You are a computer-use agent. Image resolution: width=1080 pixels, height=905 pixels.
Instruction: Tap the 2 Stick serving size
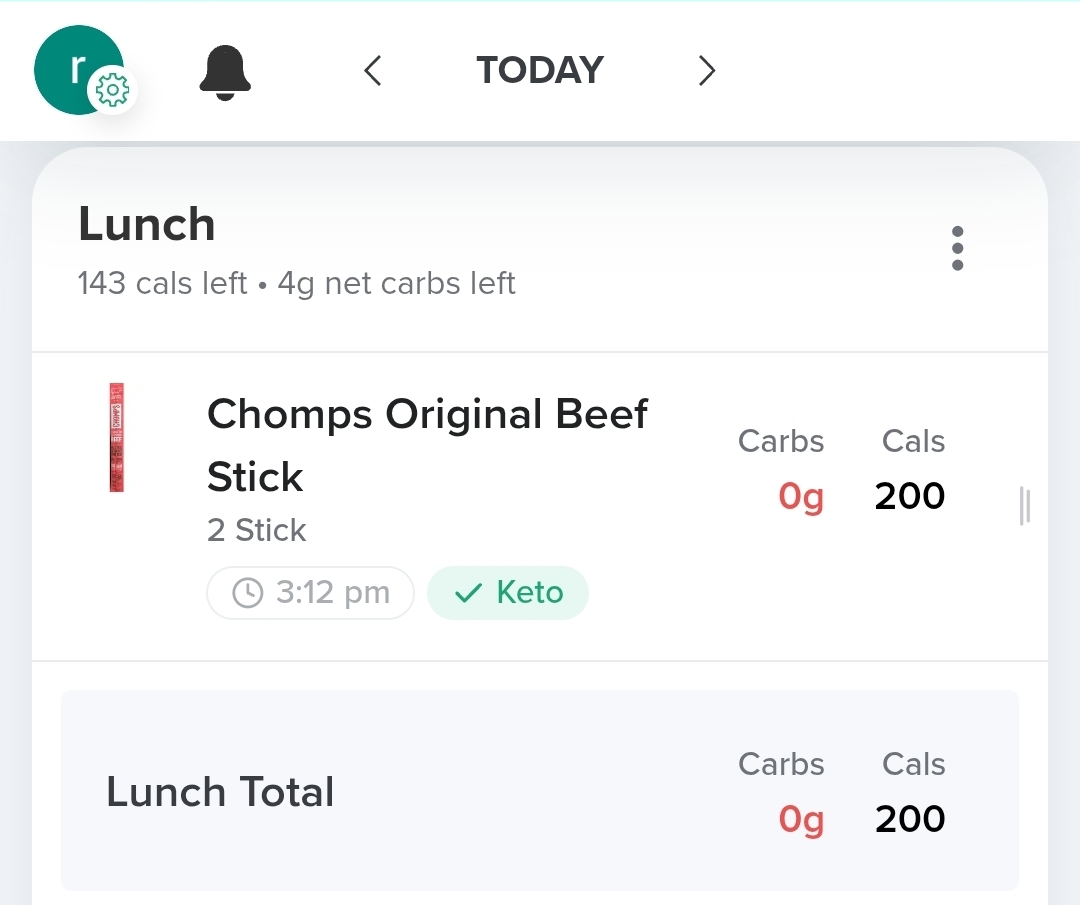tap(256, 530)
